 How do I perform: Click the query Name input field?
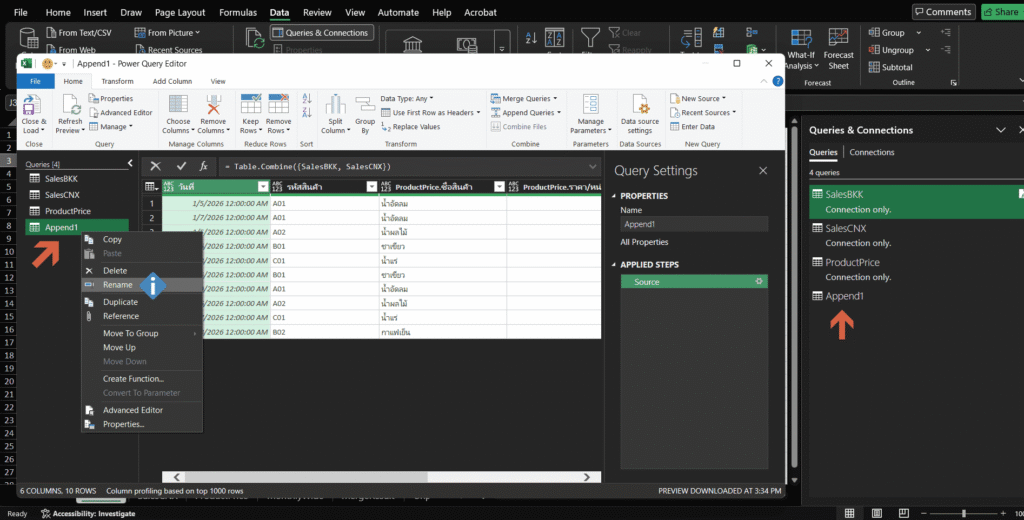coord(694,224)
